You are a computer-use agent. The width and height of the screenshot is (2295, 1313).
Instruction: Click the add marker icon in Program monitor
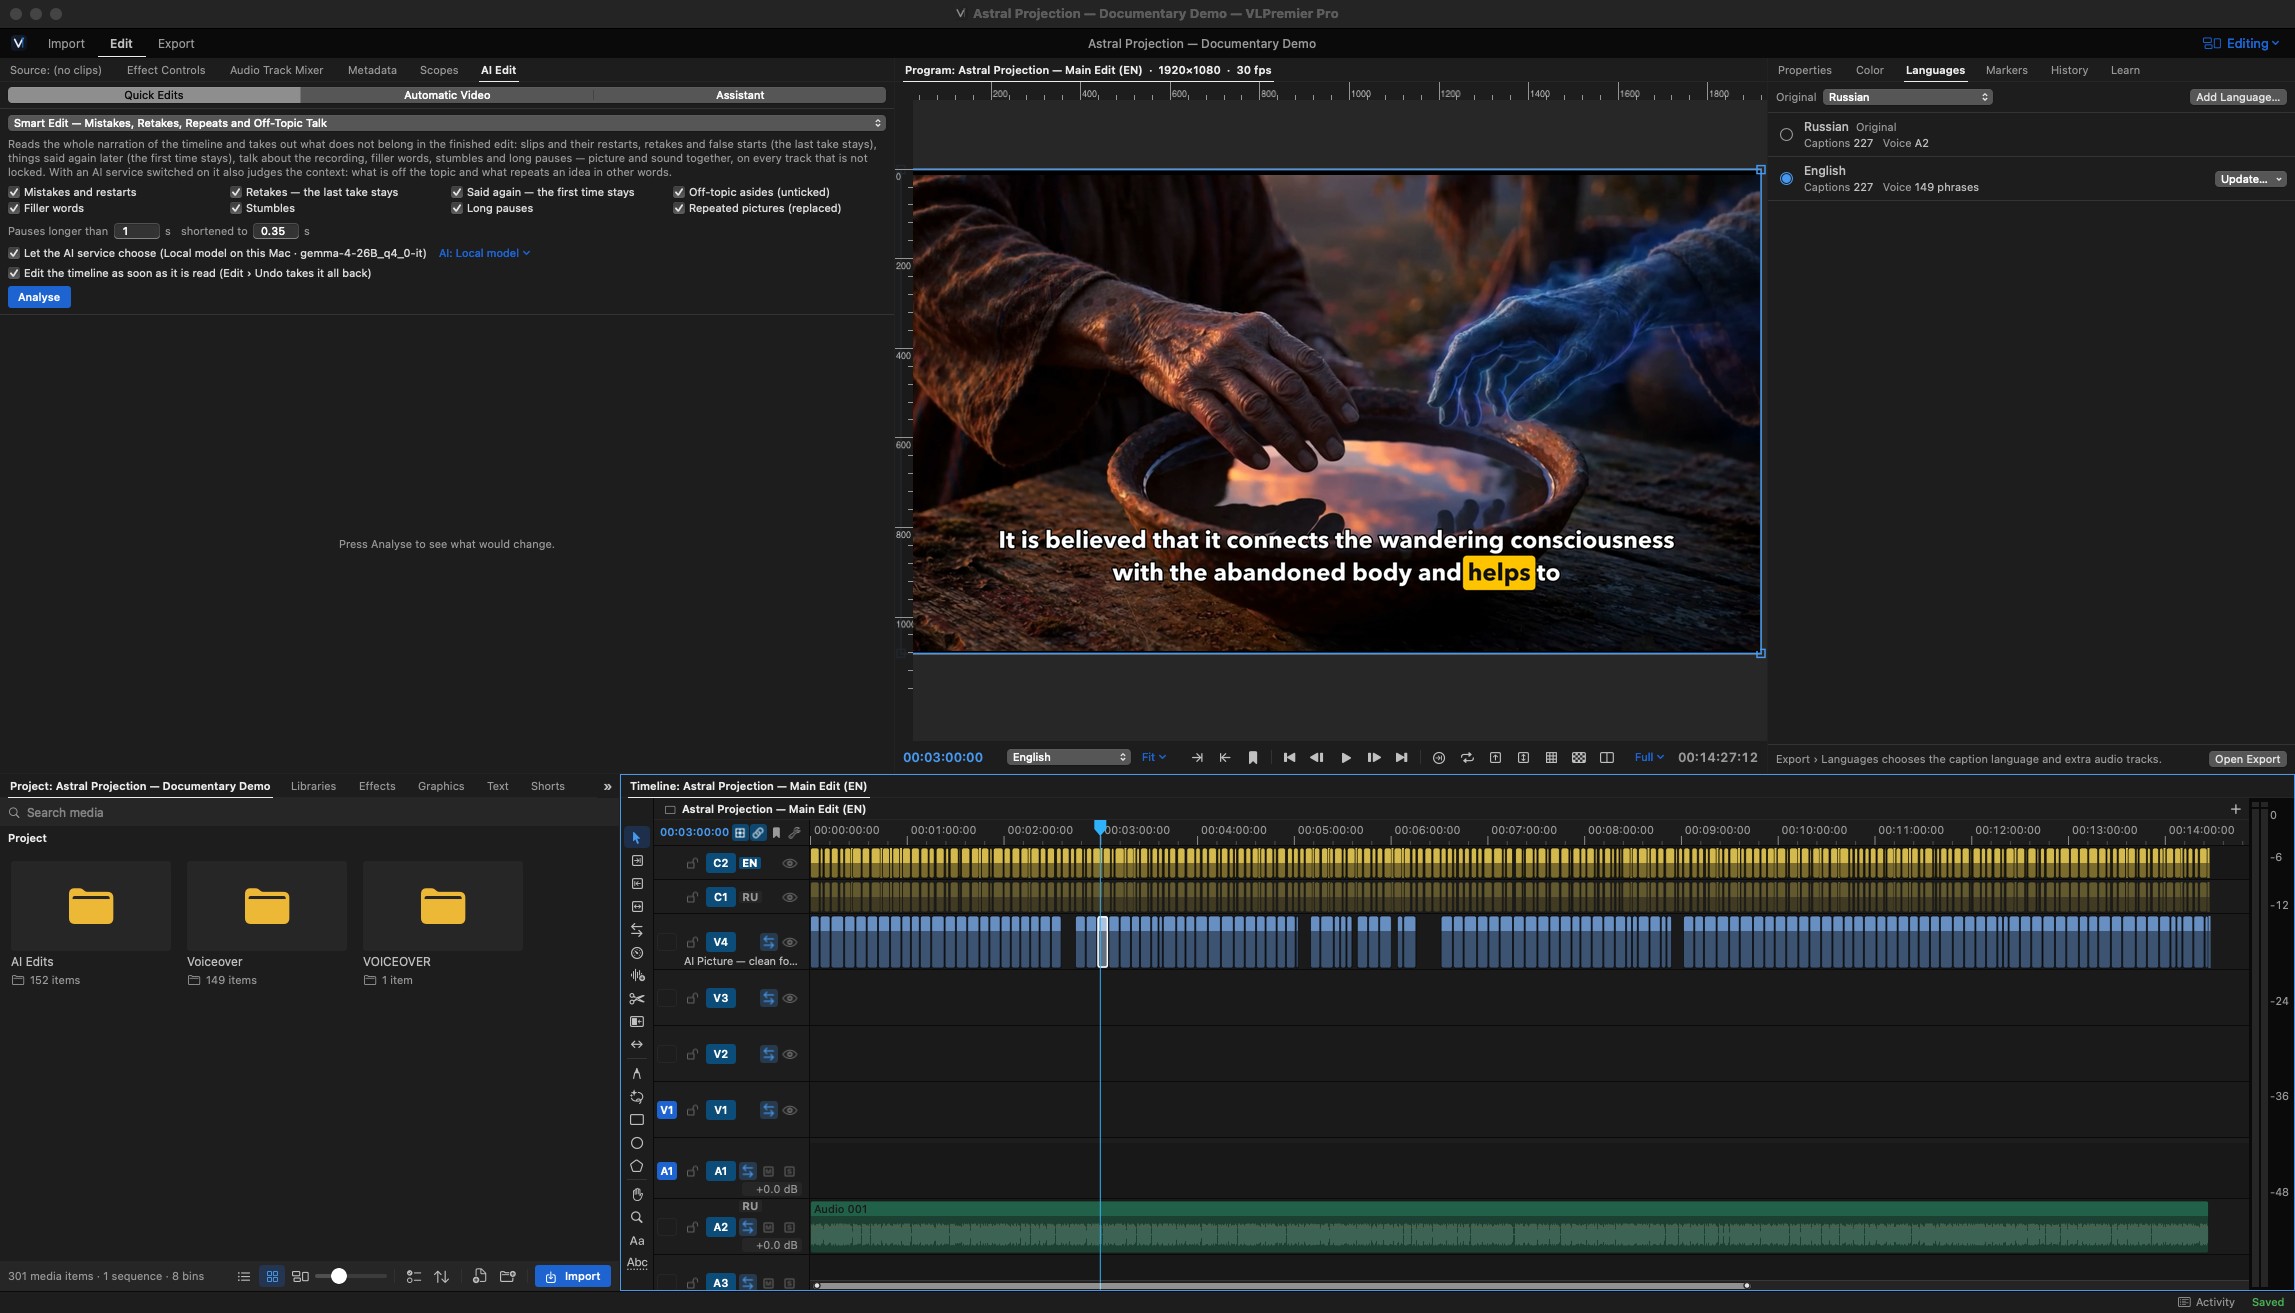tap(1253, 758)
